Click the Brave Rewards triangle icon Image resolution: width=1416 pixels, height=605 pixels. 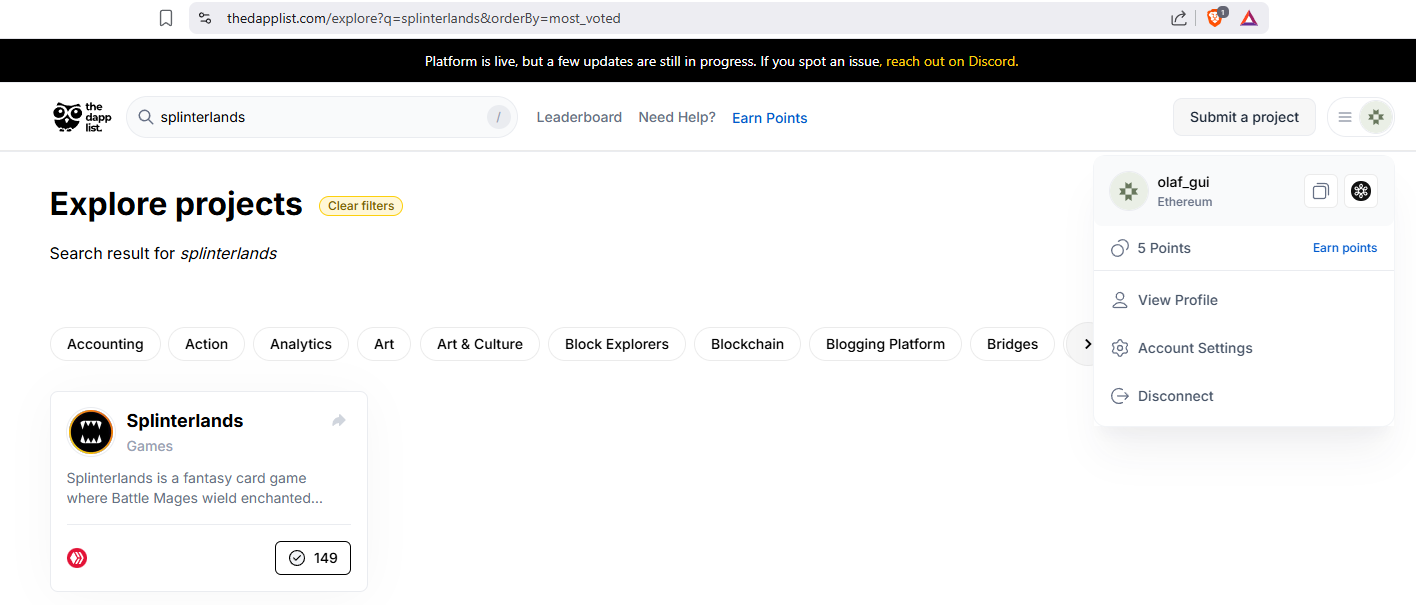point(1249,18)
